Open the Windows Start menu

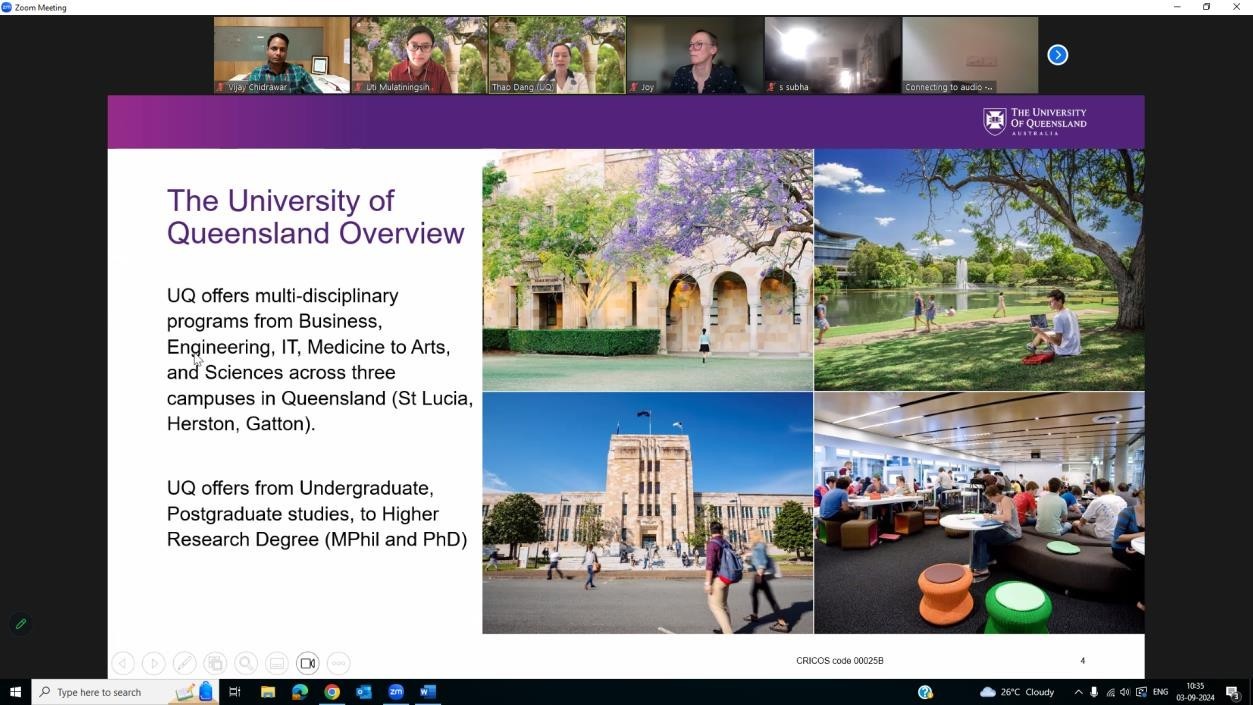[x=15, y=692]
